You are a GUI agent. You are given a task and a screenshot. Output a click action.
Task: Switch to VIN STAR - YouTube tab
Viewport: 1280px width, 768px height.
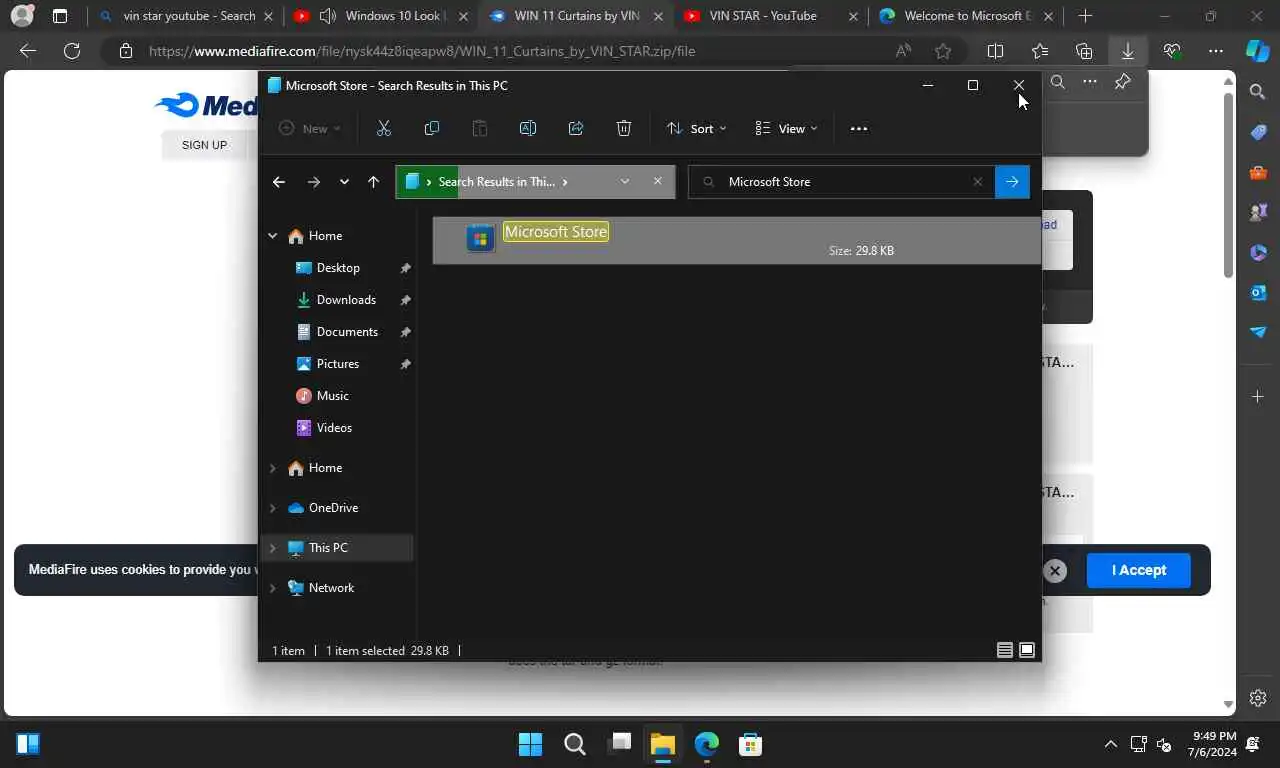770,16
